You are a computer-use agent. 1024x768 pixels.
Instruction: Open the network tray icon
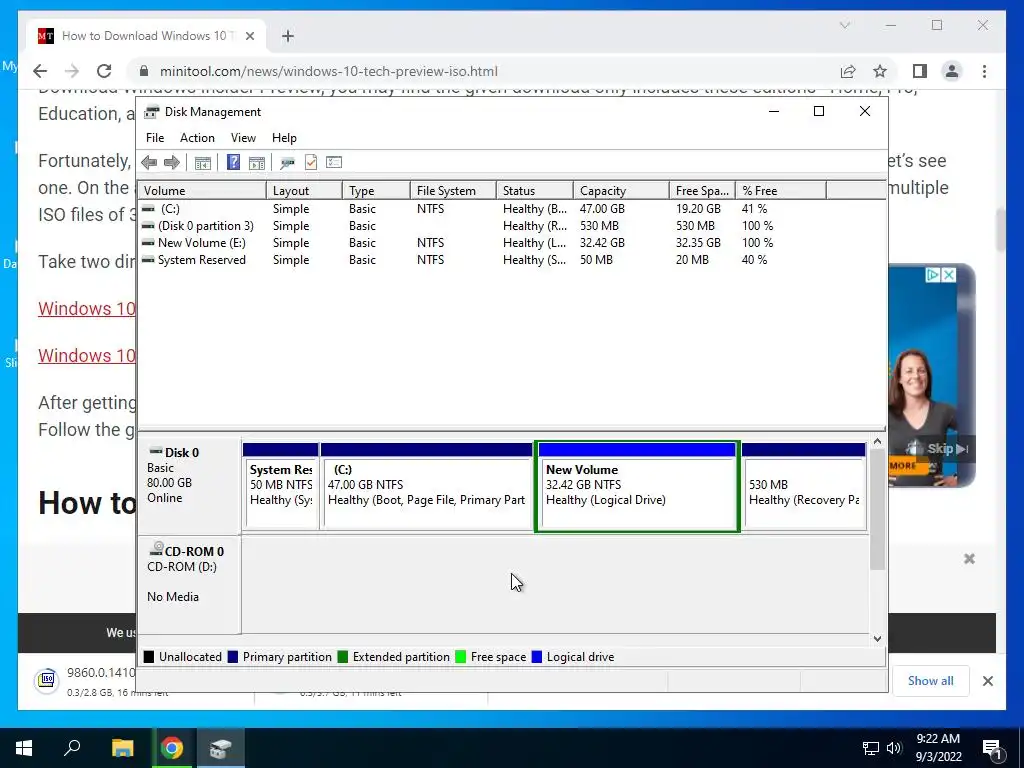[x=871, y=748]
